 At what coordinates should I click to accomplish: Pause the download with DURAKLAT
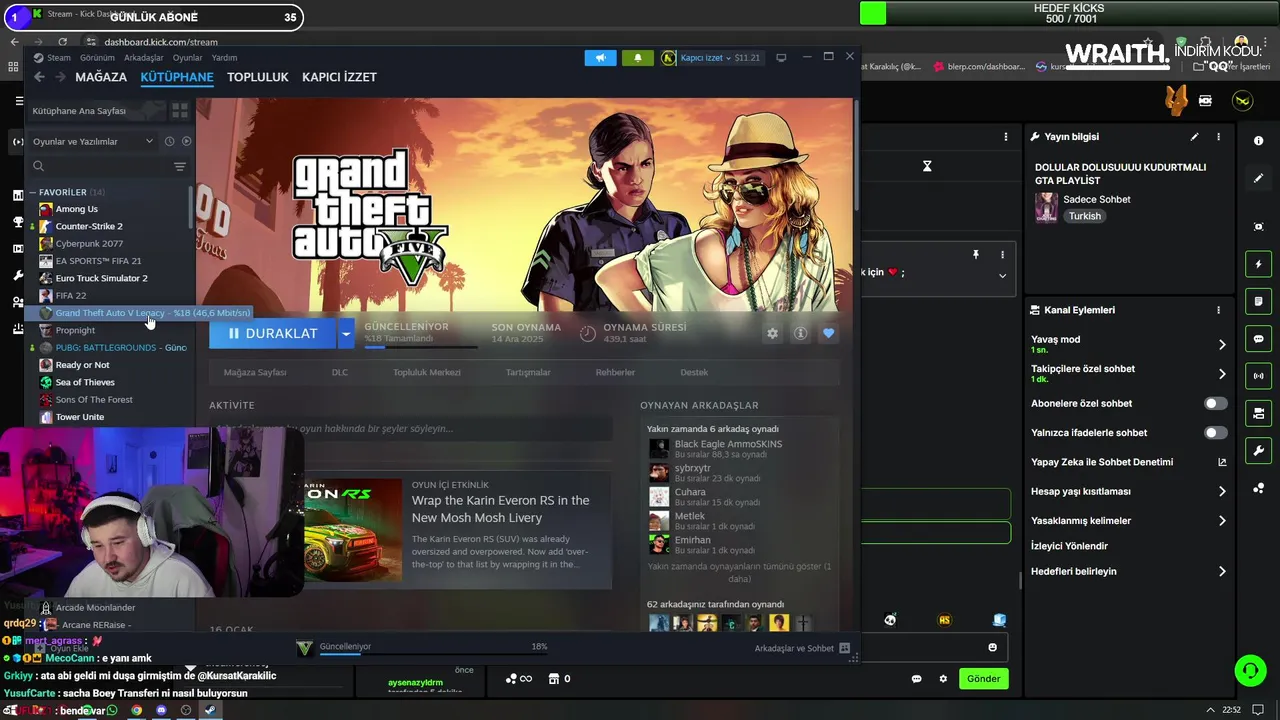click(x=273, y=334)
